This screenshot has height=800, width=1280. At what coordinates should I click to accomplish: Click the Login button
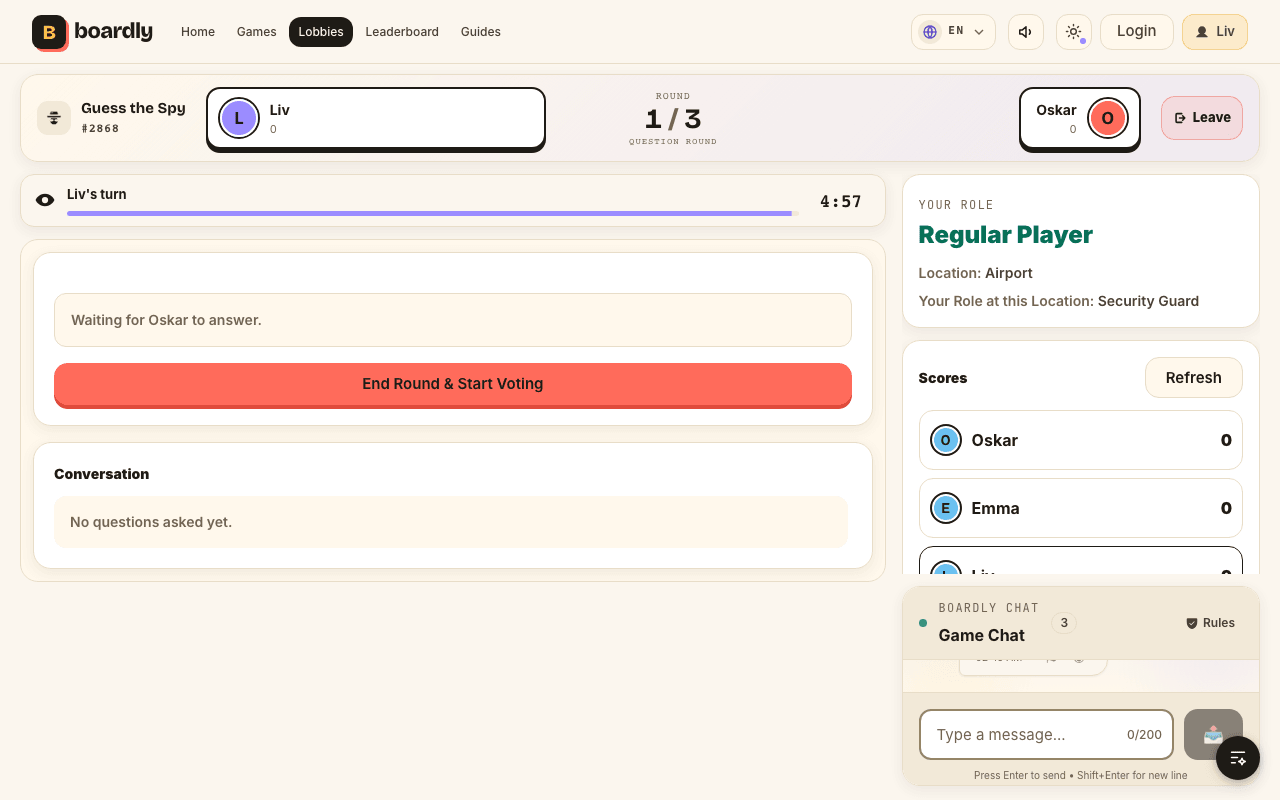click(1137, 32)
